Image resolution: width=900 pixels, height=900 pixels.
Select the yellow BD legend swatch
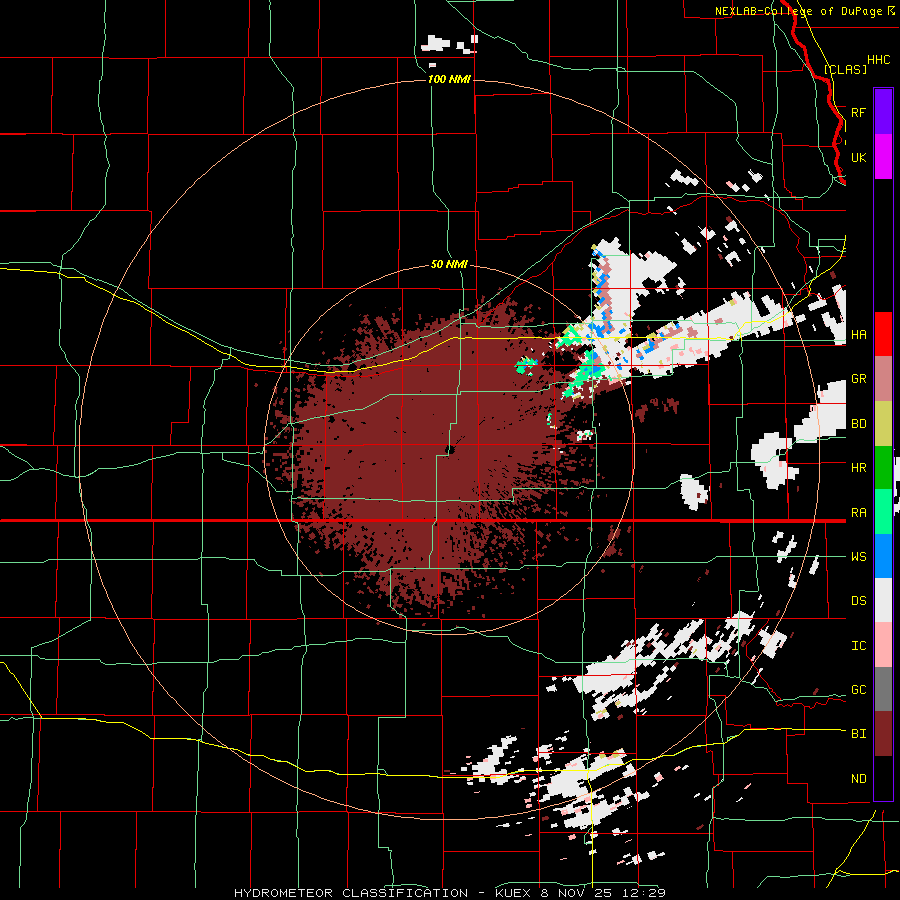[x=883, y=423]
